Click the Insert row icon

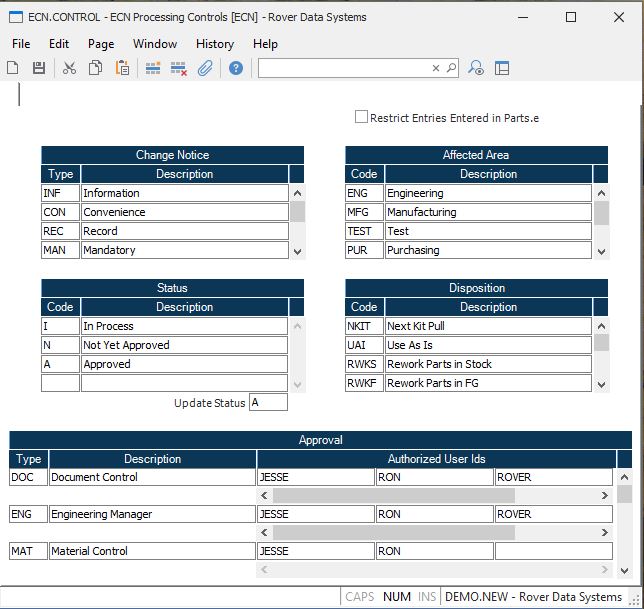pos(153,68)
